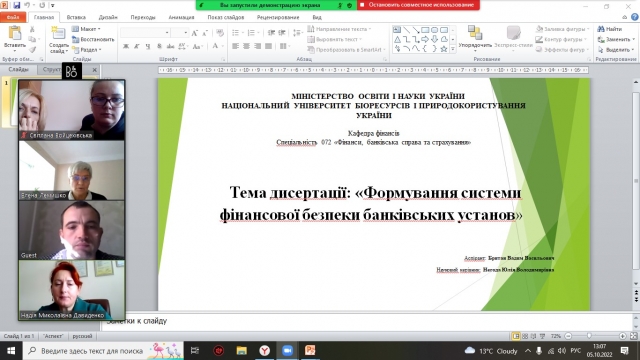Open Arrange (Упорядочить) dropdown

point(475,39)
